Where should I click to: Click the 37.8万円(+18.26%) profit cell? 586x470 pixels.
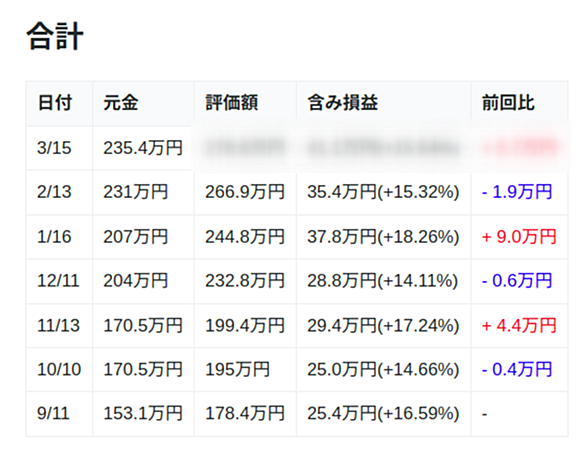(383, 237)
